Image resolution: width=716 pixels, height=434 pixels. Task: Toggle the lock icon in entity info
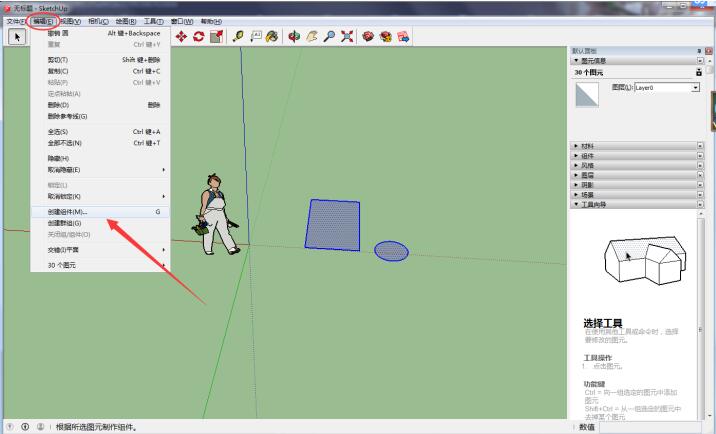[x=698, y=72]
